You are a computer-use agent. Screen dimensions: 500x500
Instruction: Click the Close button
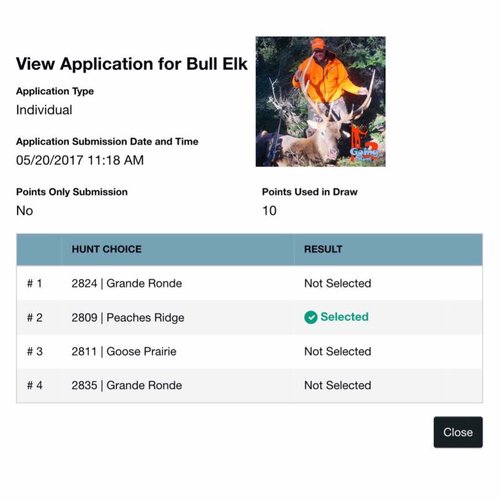tap(458, 432)
